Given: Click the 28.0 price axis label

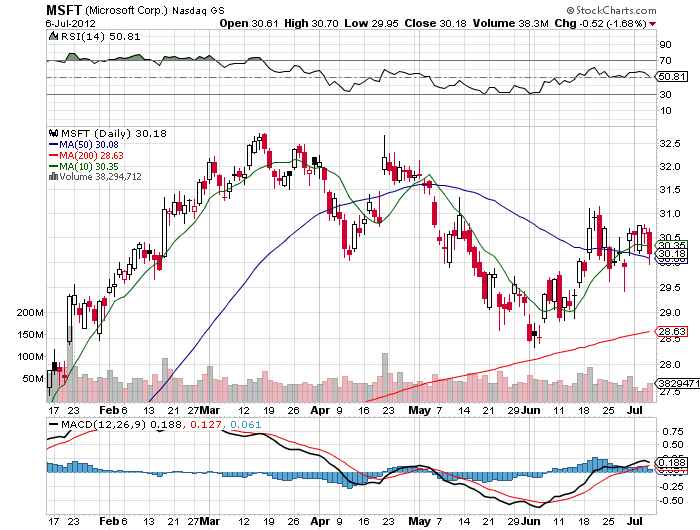Looking at the screenshot, I should pyautogui.click(x=670, y=365).
